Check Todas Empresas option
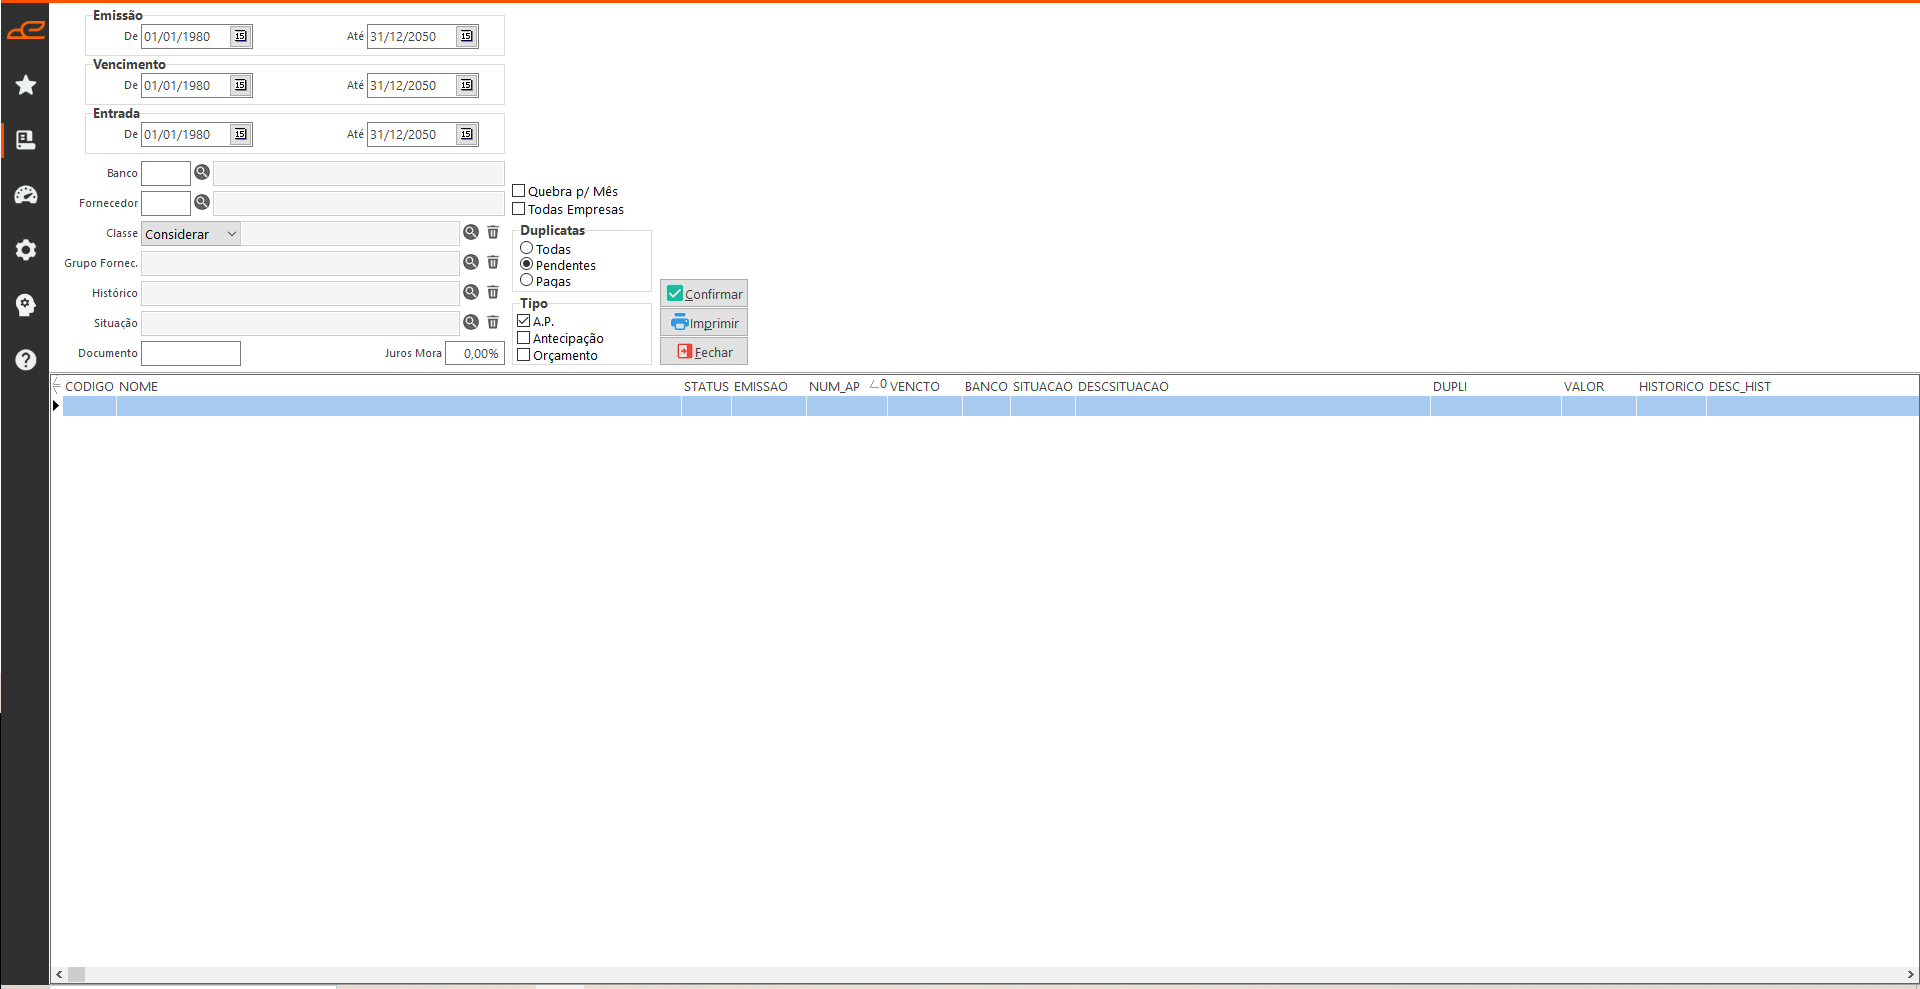Image resolution: width=1920 pixels, height=989 pixels. click(519, 209)
